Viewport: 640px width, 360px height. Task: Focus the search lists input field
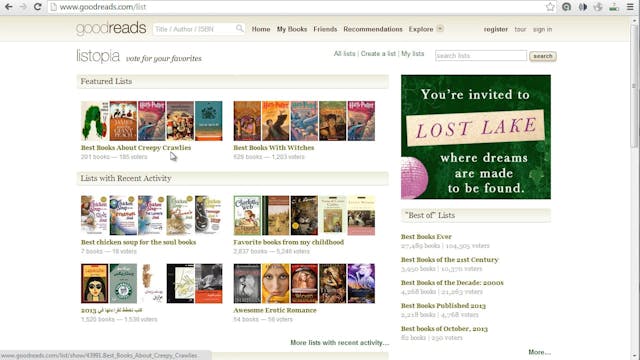tap(481, 56)
